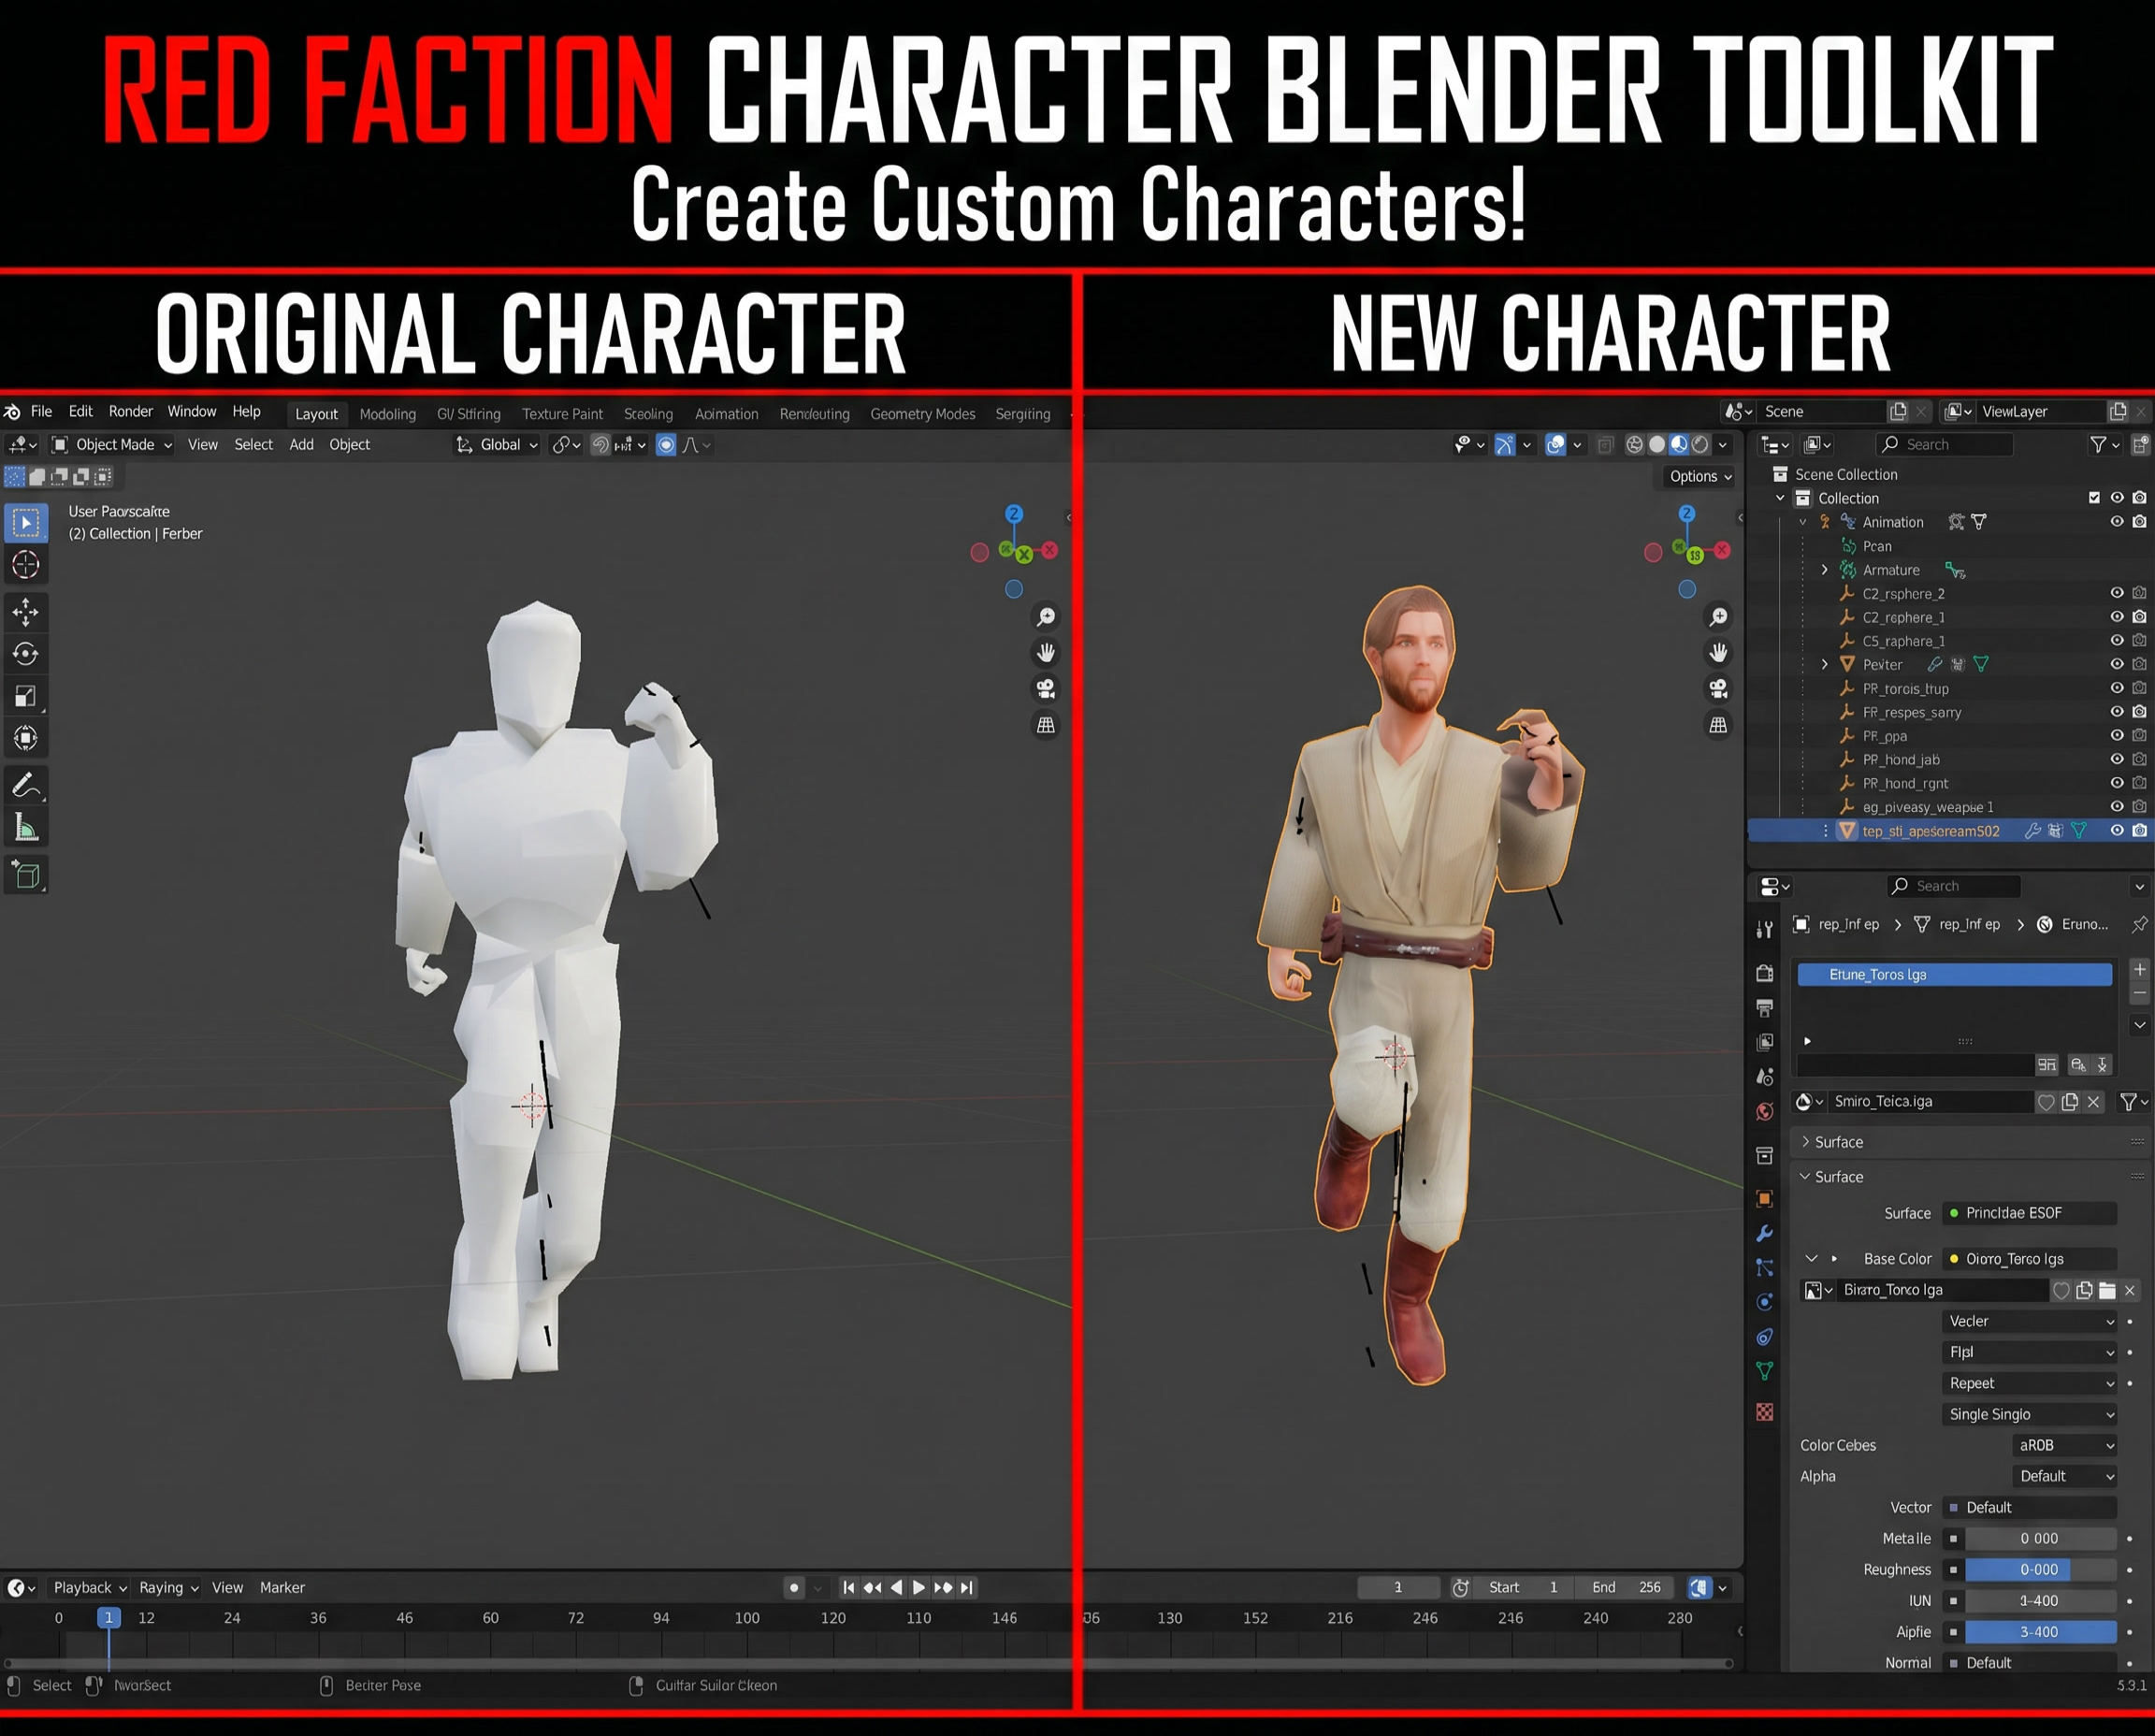Activate the Move tool

[26, 612]
